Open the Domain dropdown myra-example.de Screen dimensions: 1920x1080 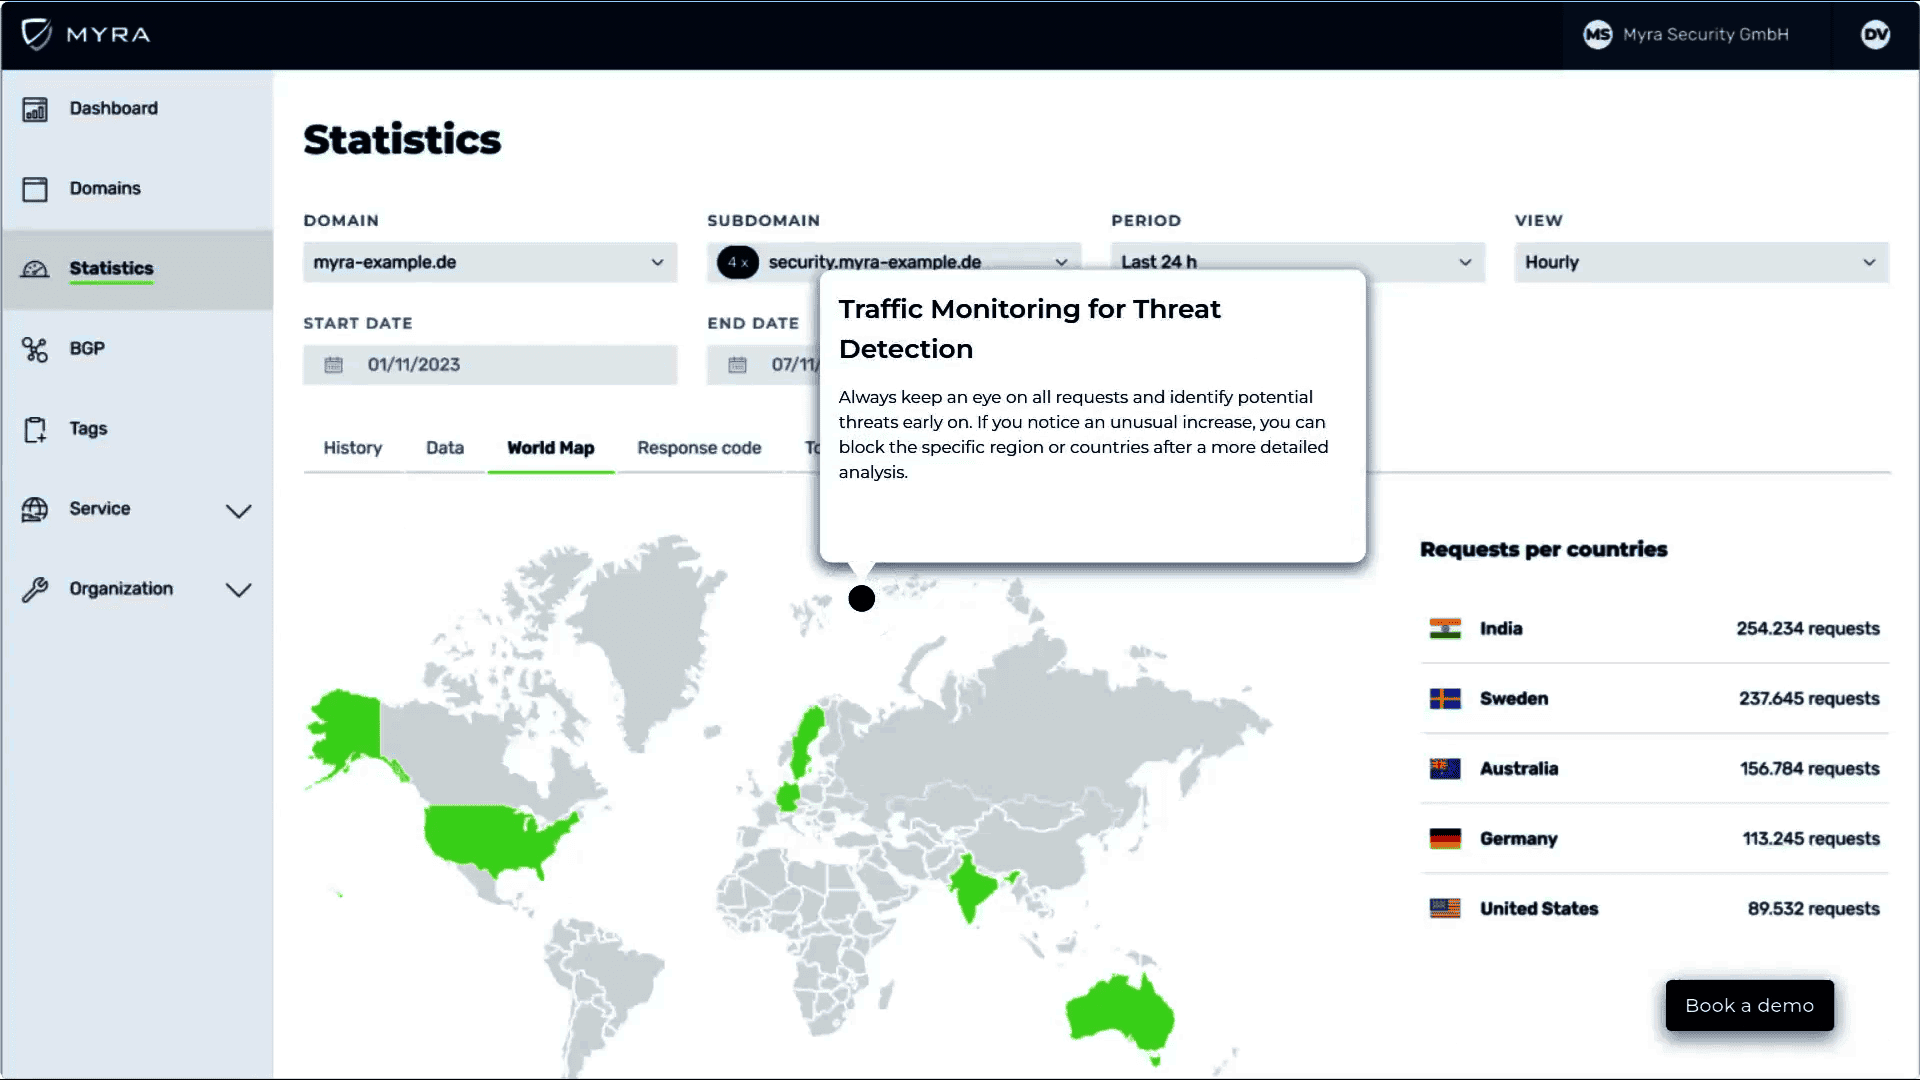point(490,262)
